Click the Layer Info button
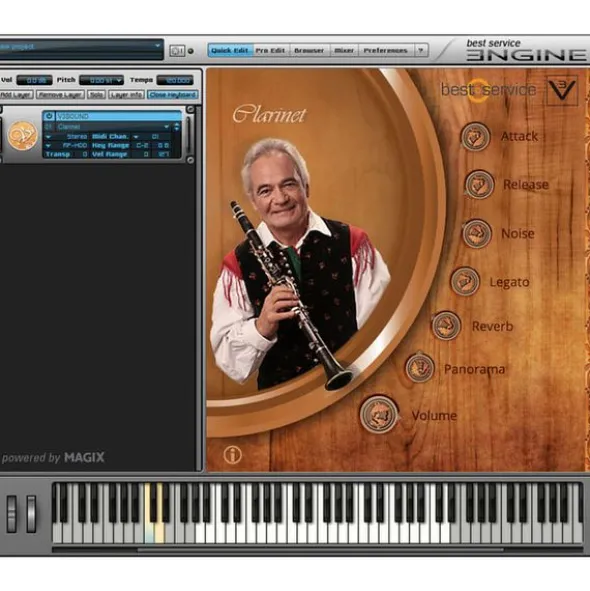 126,95
